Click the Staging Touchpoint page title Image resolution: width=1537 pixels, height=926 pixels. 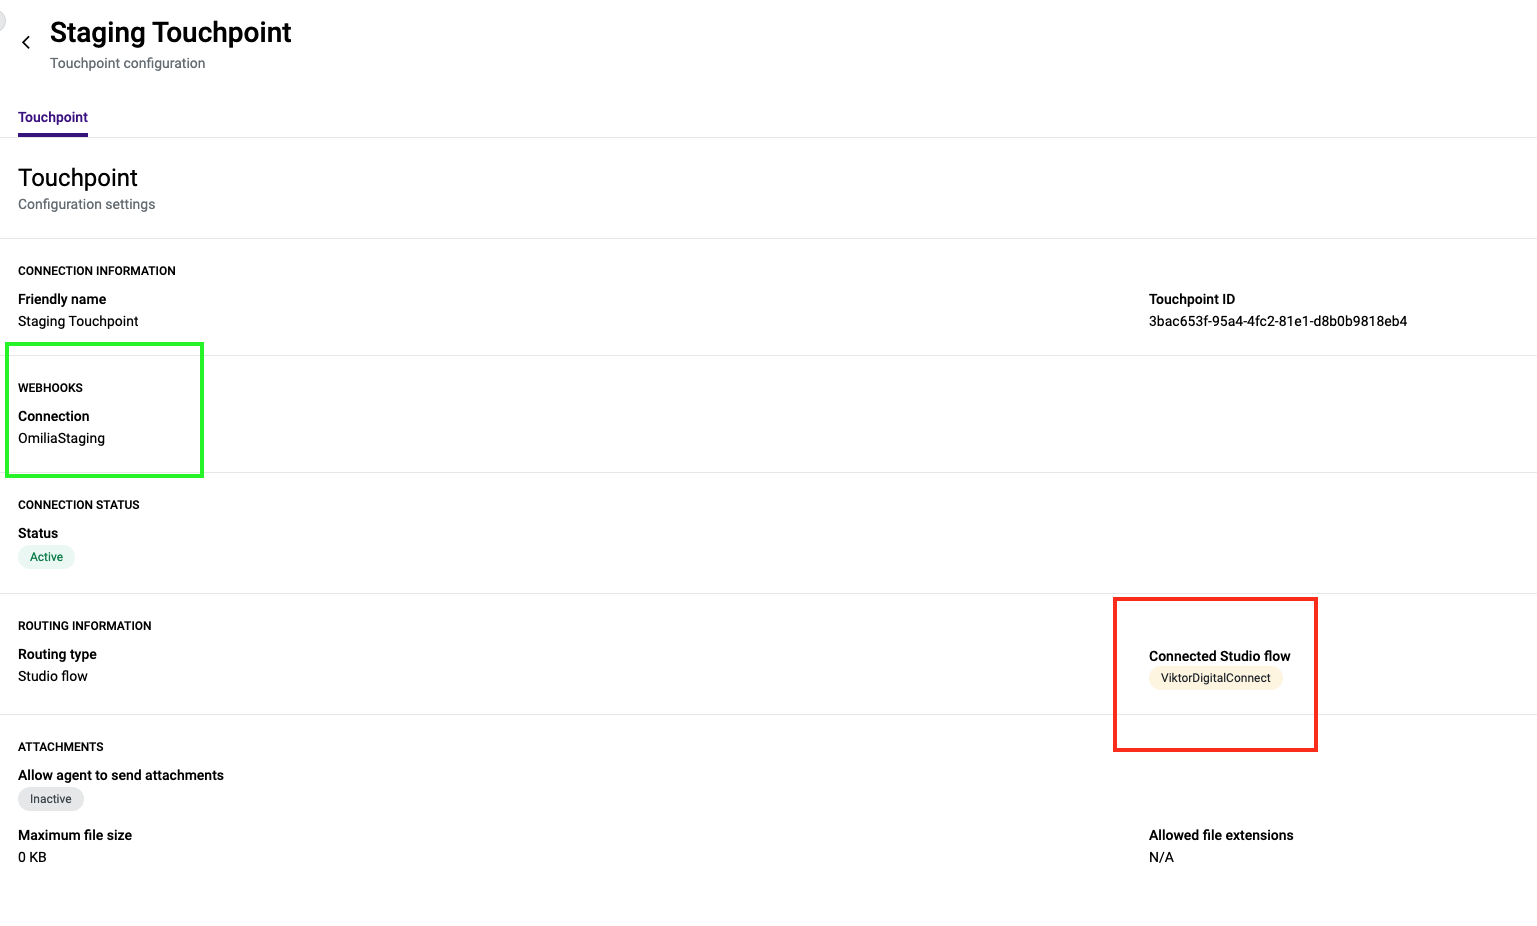pos(170,33)
